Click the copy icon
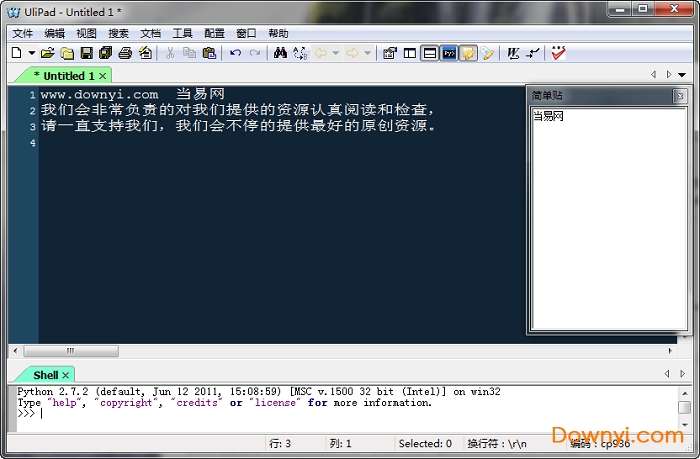 (x=190, y=53)
